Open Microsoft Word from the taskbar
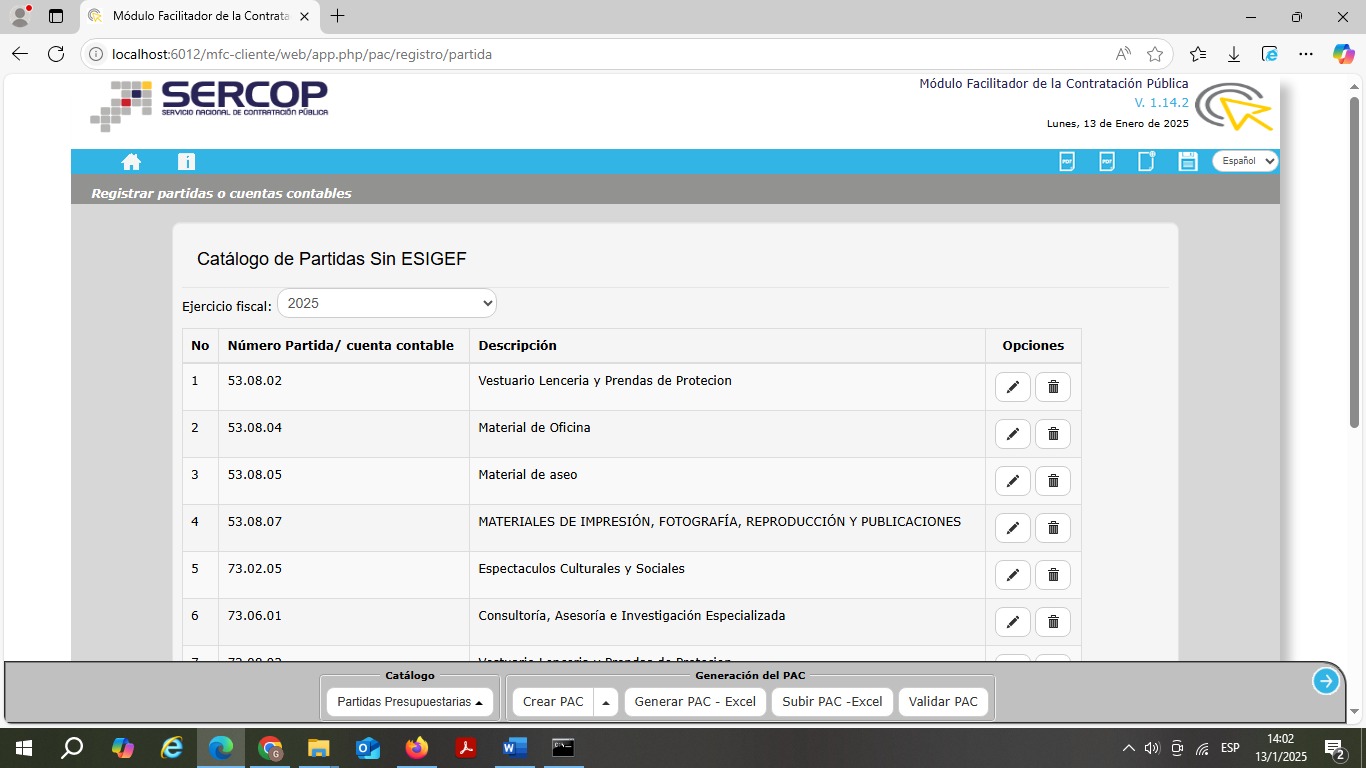1366x768 pixels. [514, 748]
